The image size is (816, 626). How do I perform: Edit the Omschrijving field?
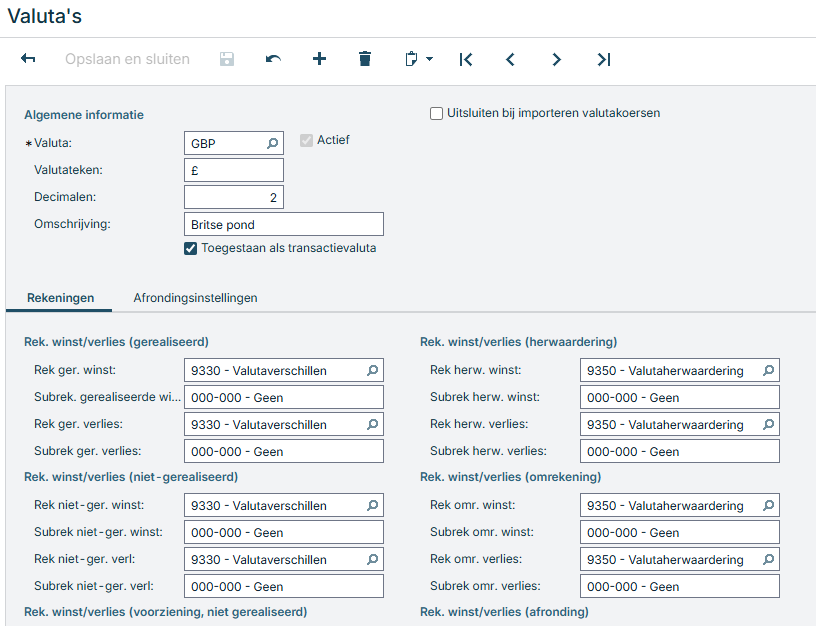283,223
